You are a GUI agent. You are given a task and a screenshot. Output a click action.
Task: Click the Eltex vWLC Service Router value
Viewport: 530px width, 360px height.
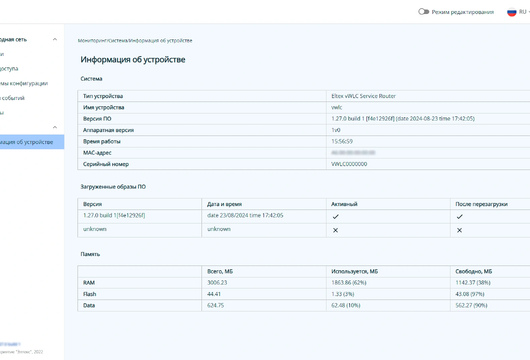click(363, 96)
